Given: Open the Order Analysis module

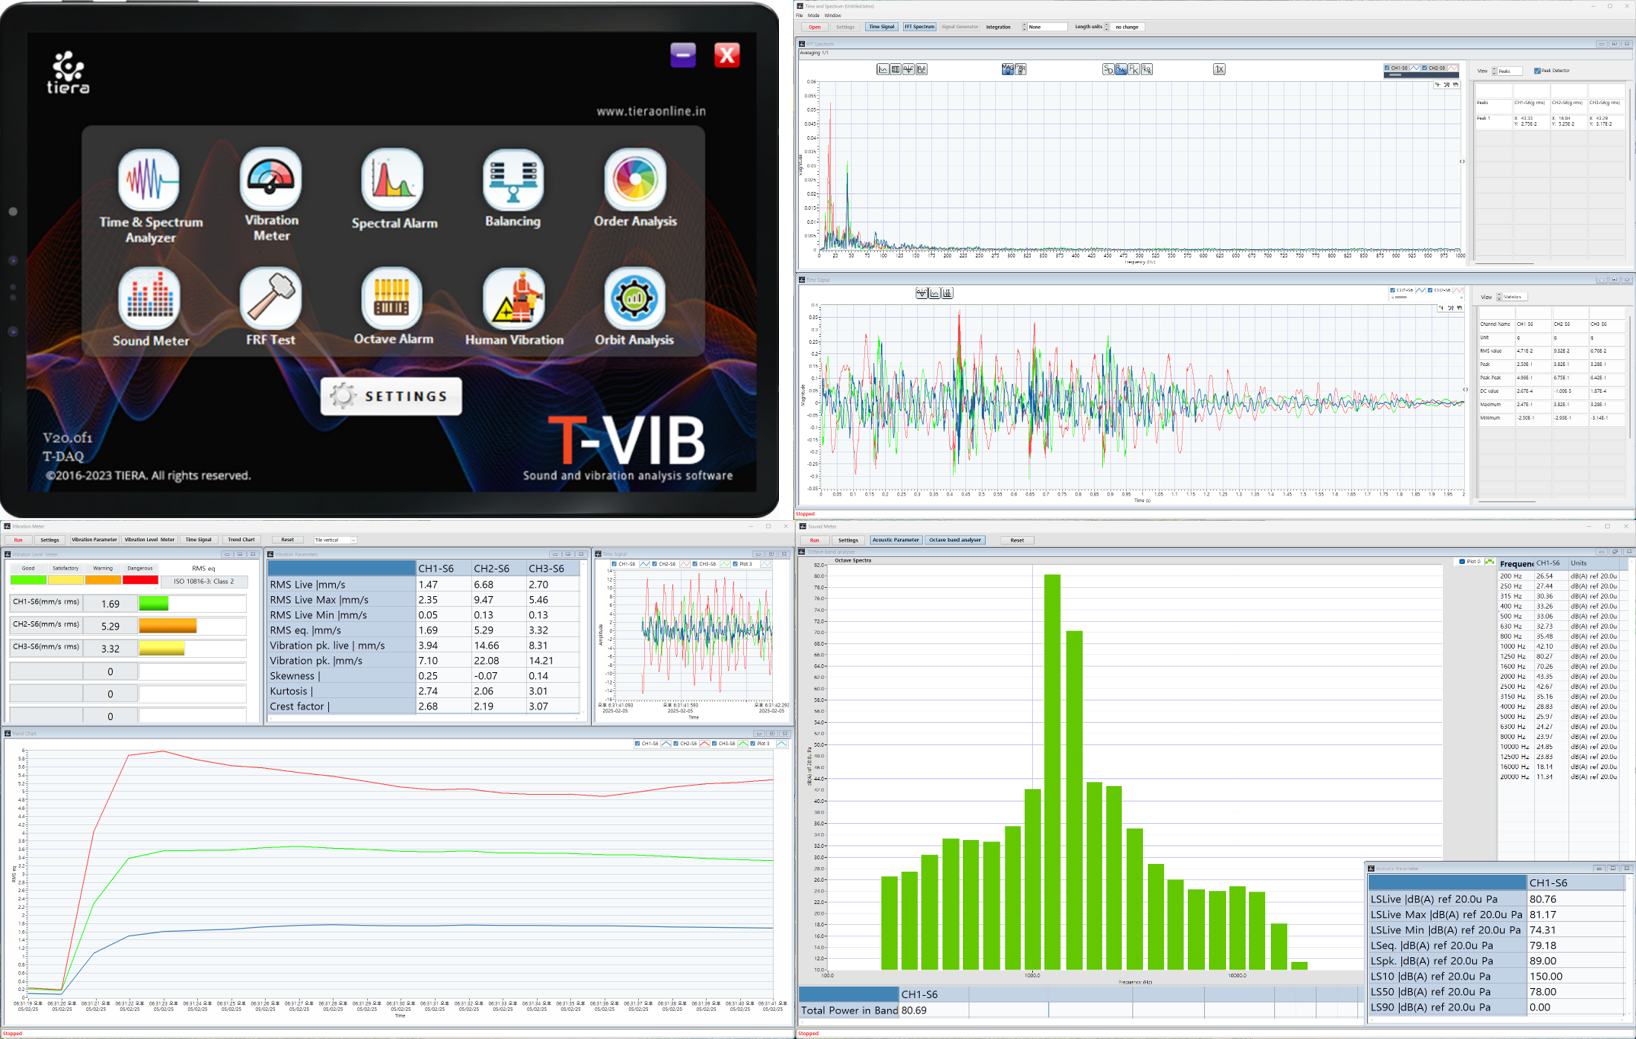Looking at the screenshot, I should coord(634,181).
